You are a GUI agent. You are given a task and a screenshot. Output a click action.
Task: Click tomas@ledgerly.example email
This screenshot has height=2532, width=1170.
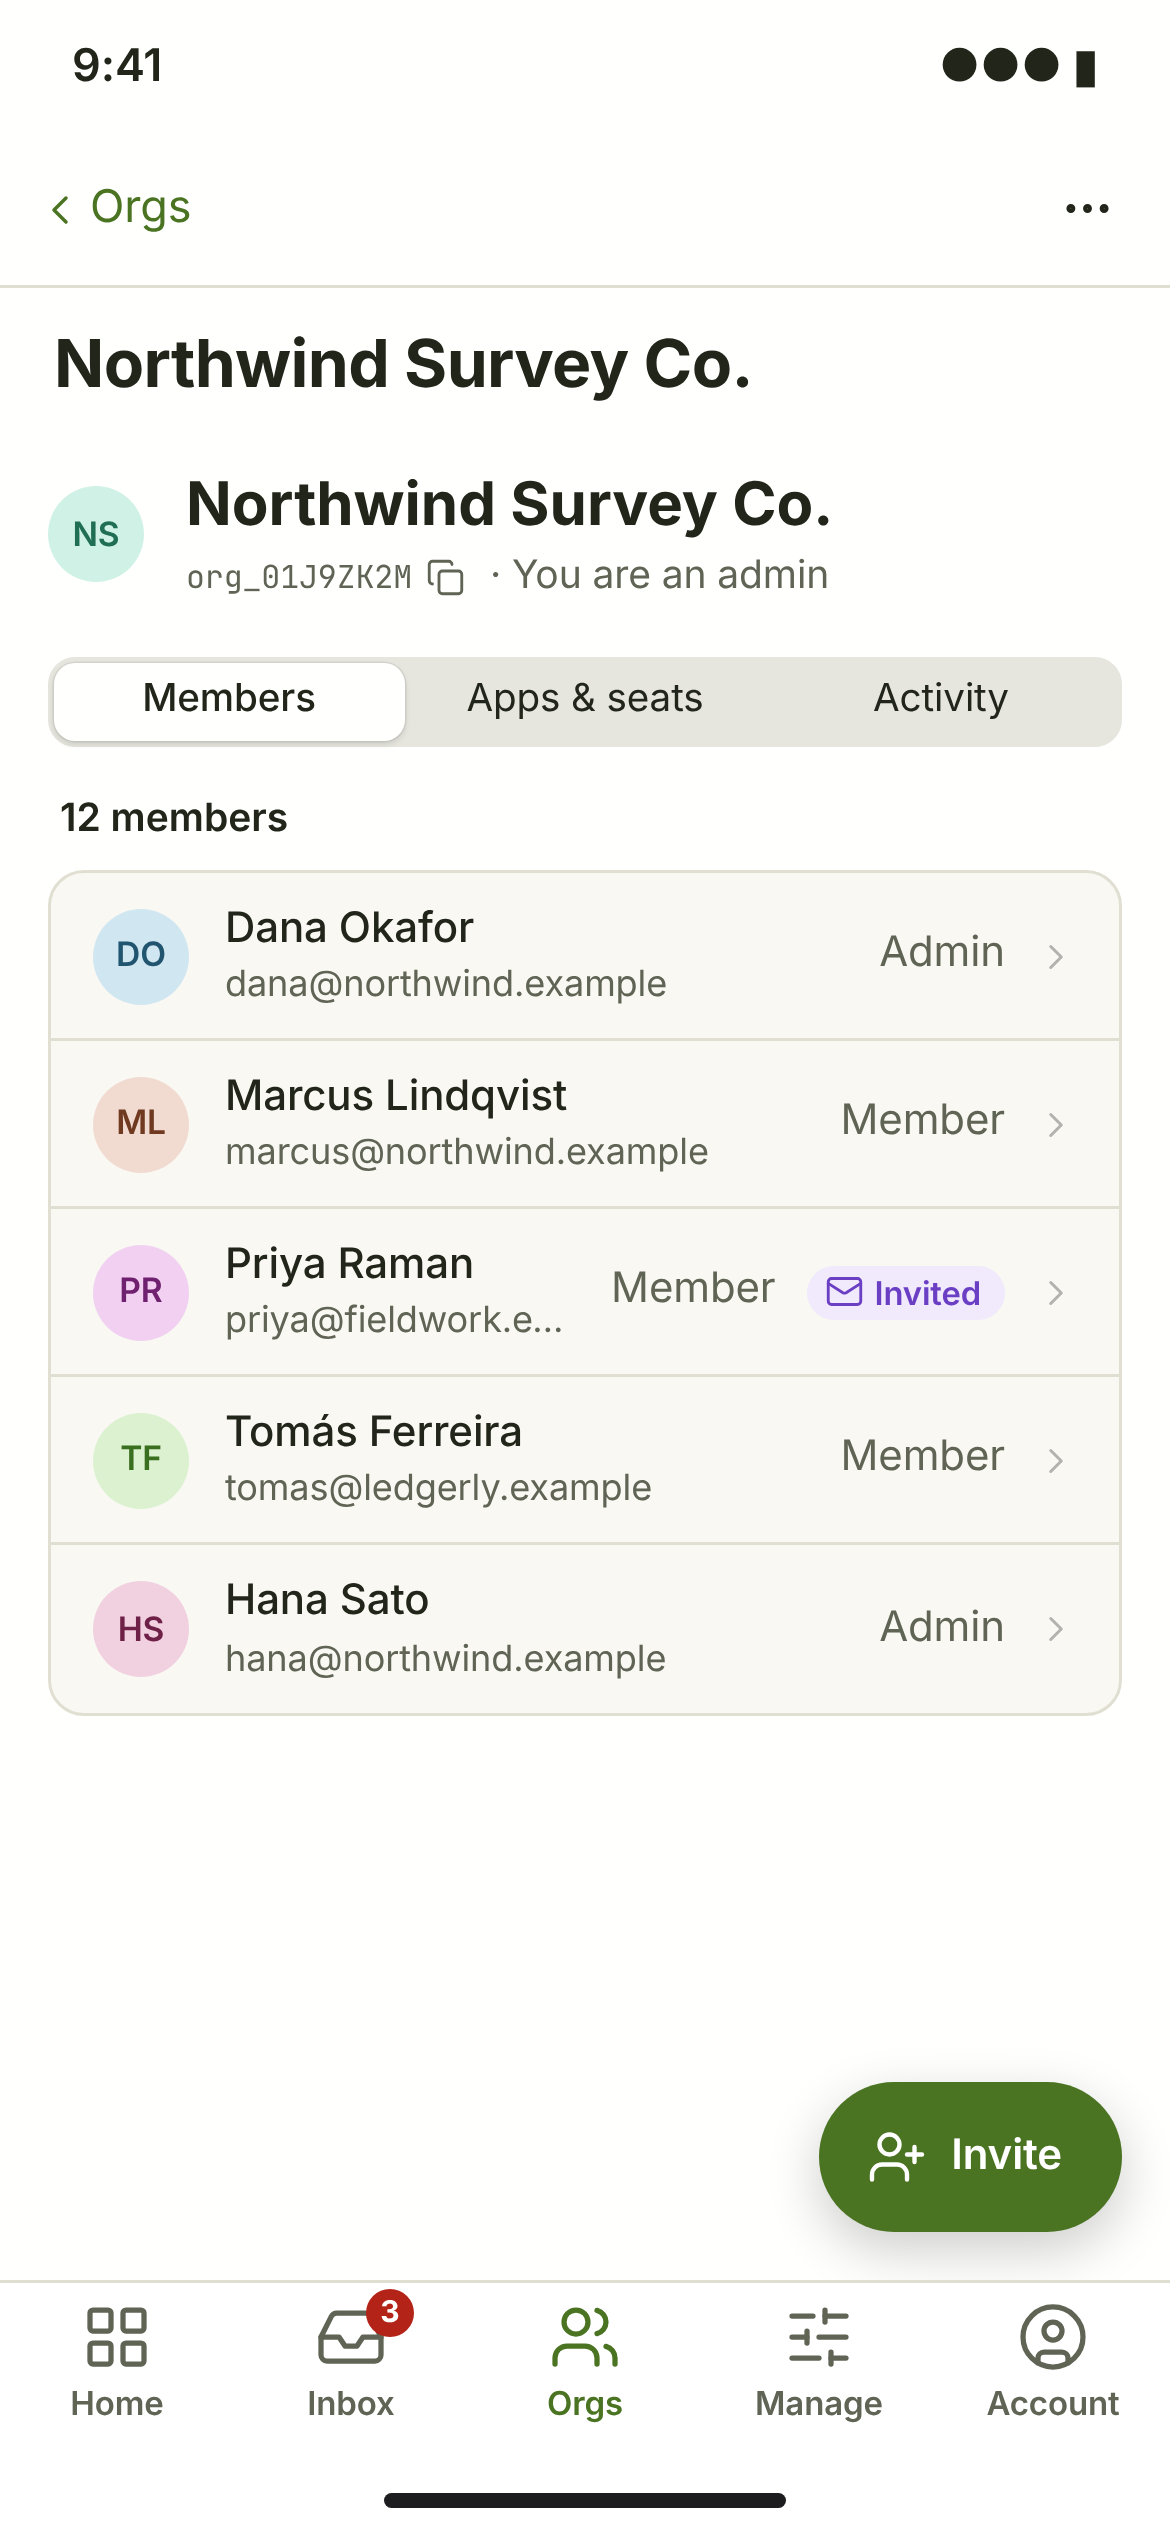438,1488
